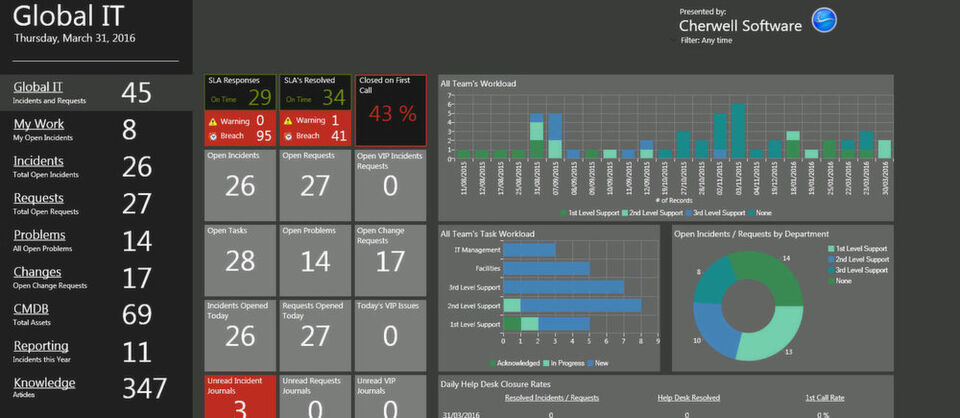Open the Problems sidebar link

[x=39, y=235]
